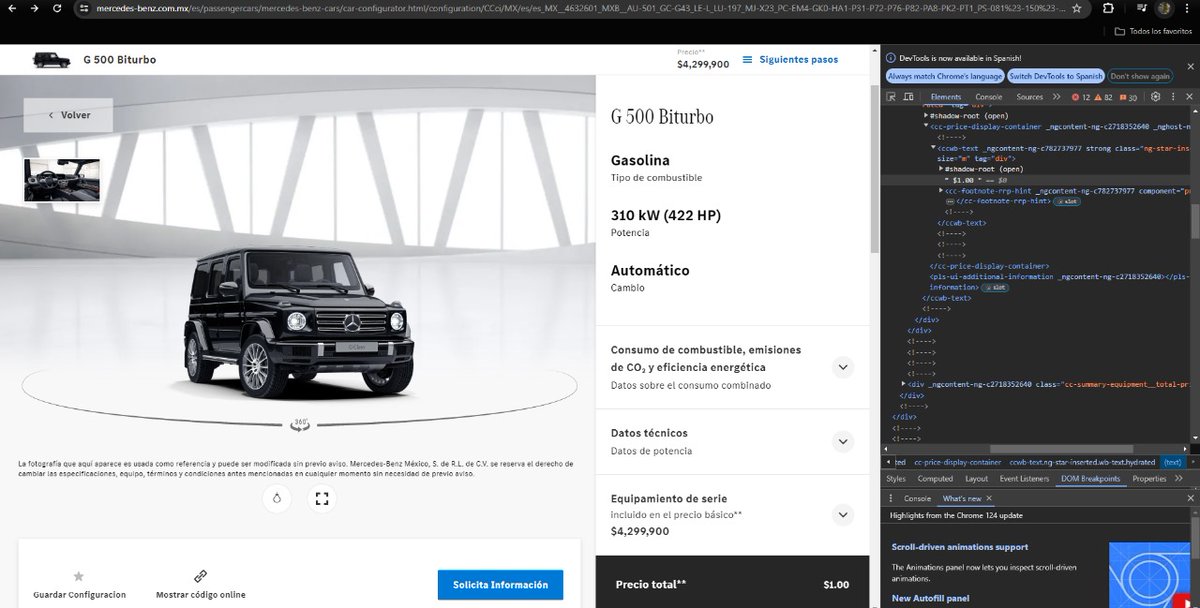Screen dimensions: 1200x608
Task: Click Switch DevTools to Spanish button
Action: click(x=1055, y=76)
